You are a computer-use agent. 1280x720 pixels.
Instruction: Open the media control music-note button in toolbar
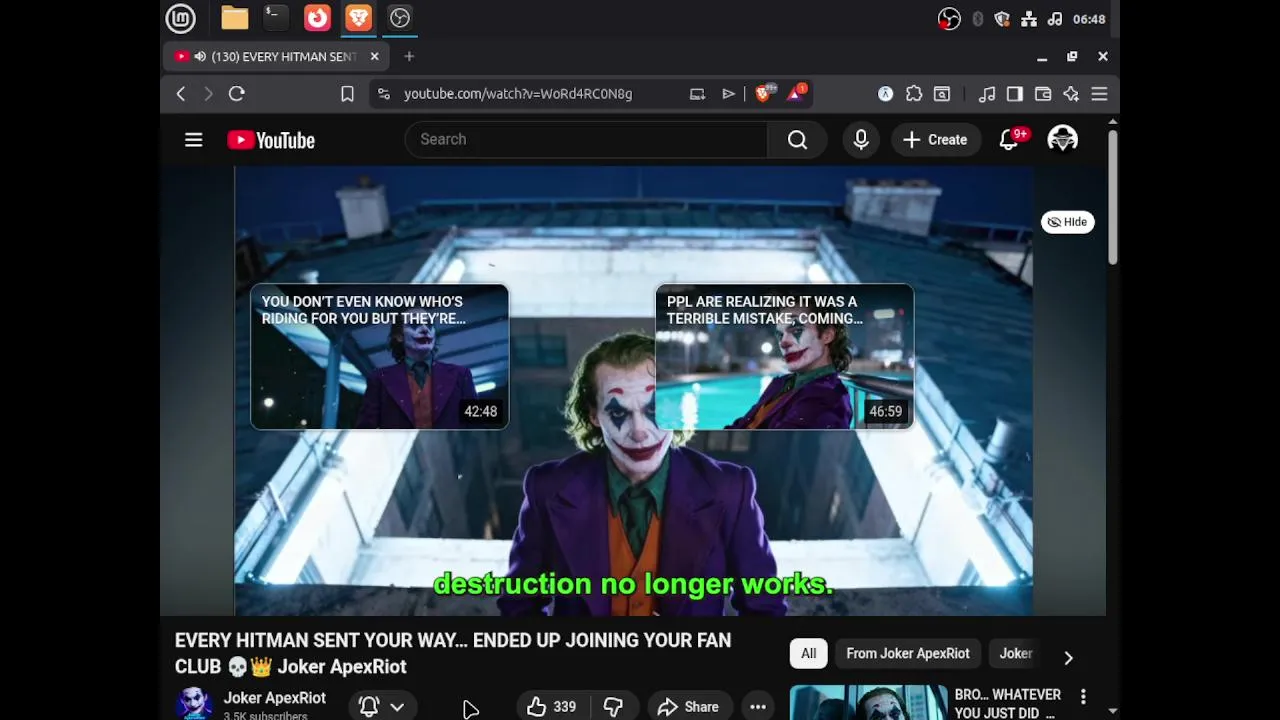pos(987,94)
